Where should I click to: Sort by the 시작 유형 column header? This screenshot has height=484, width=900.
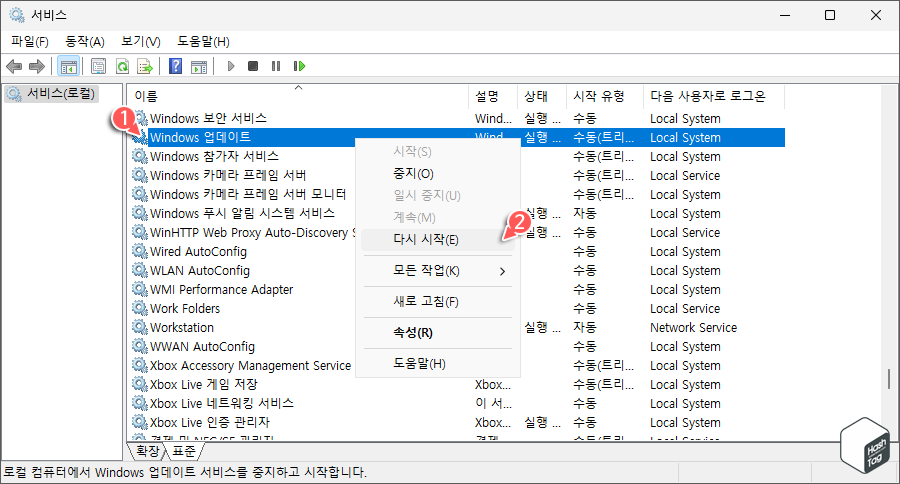(605, 96)
